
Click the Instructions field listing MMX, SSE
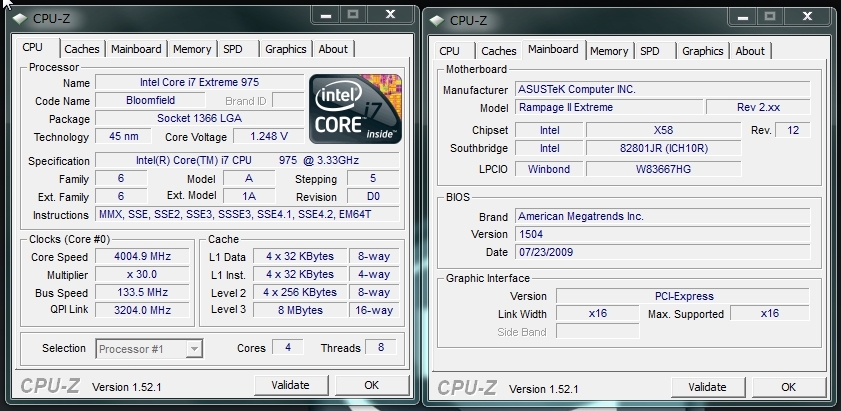point(247,215)
